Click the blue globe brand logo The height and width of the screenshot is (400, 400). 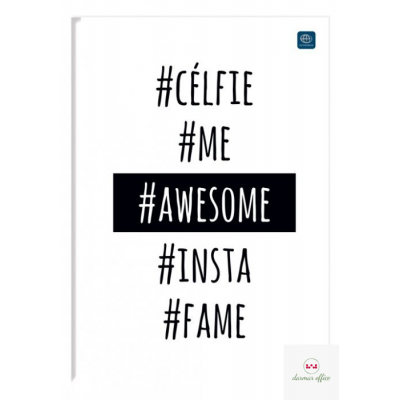[x=306, y=40]
